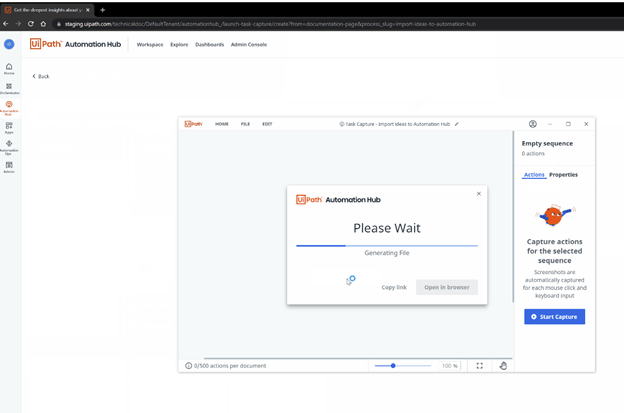Image resolution: width=624 pixels, height=413 pixels.
Task: Click the actions per document info icon
Action: (188, 366)
